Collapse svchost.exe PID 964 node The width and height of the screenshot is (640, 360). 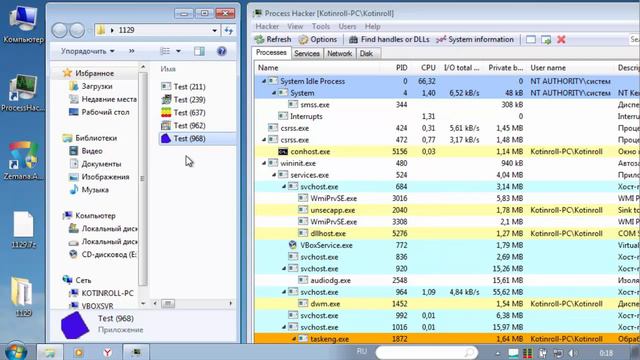coord(284,292)
